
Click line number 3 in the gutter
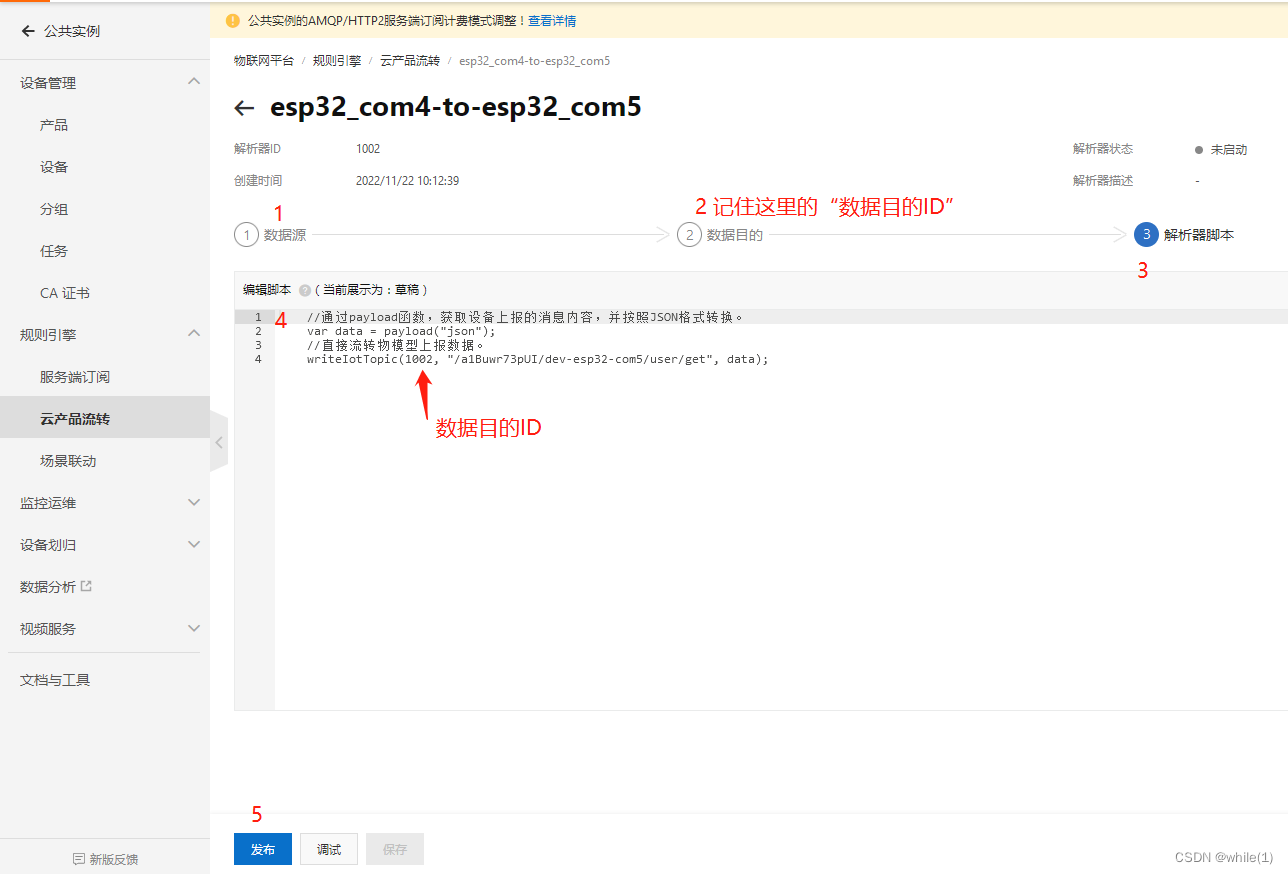click(258, 345)
